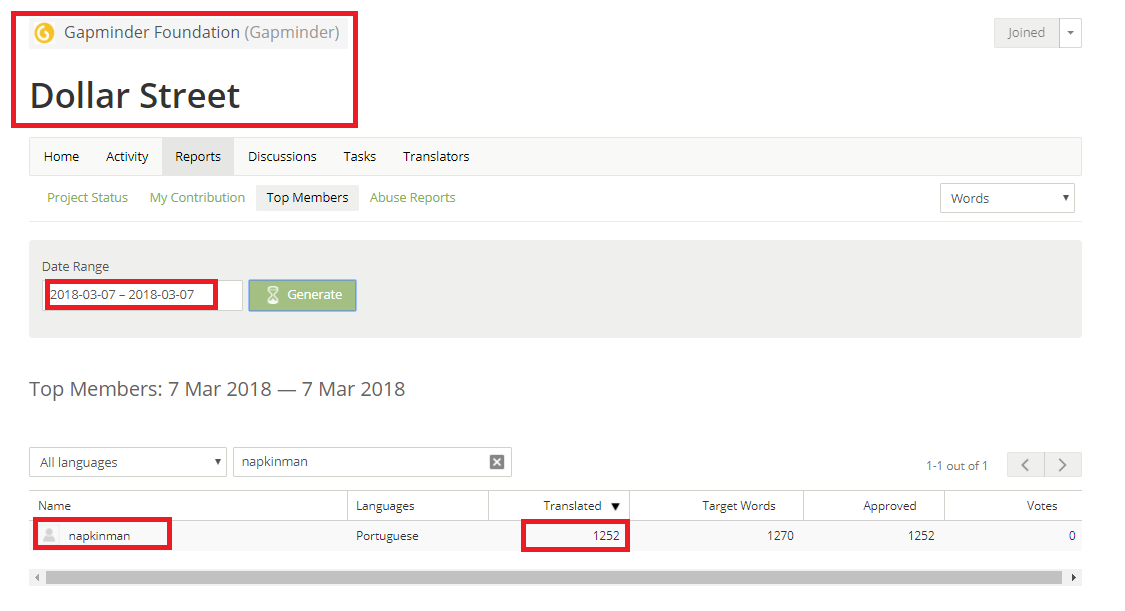Expand the dropdown arrow beside Joined

click(1070, 33)
